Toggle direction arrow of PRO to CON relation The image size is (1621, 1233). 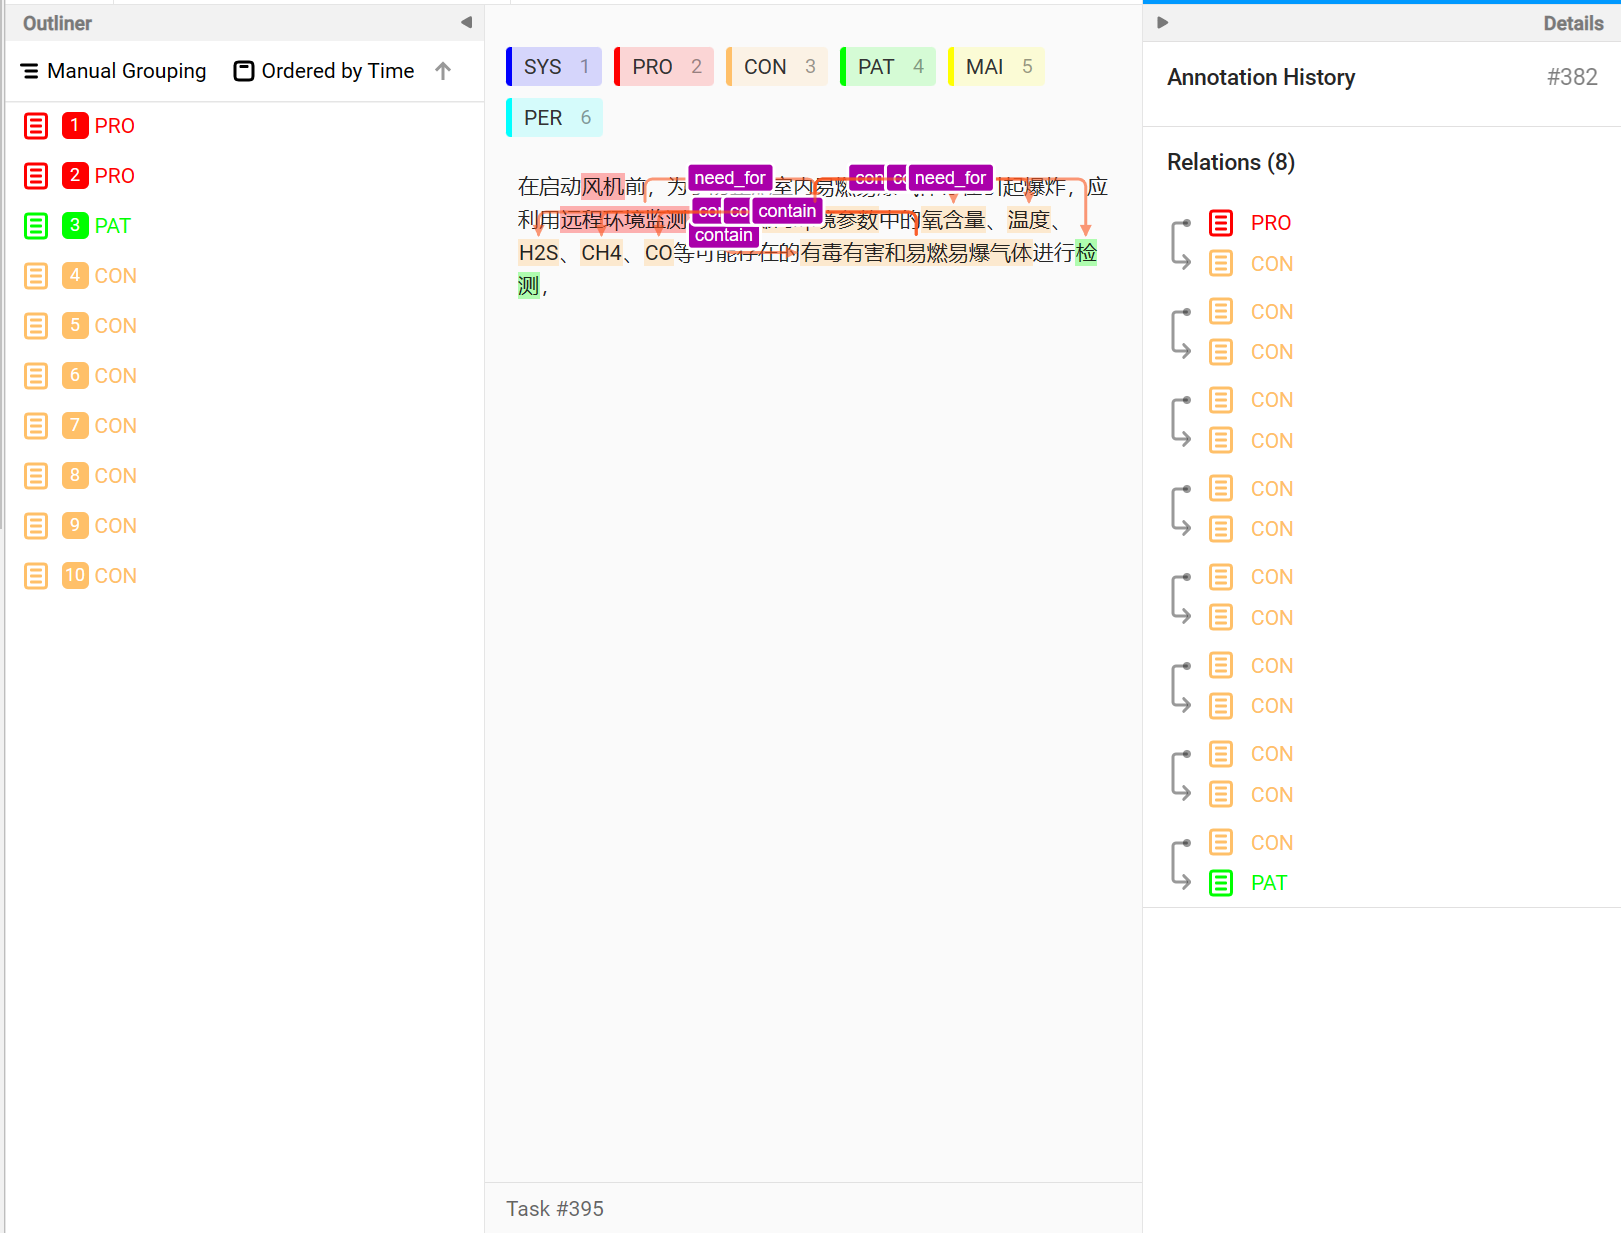1181,244
